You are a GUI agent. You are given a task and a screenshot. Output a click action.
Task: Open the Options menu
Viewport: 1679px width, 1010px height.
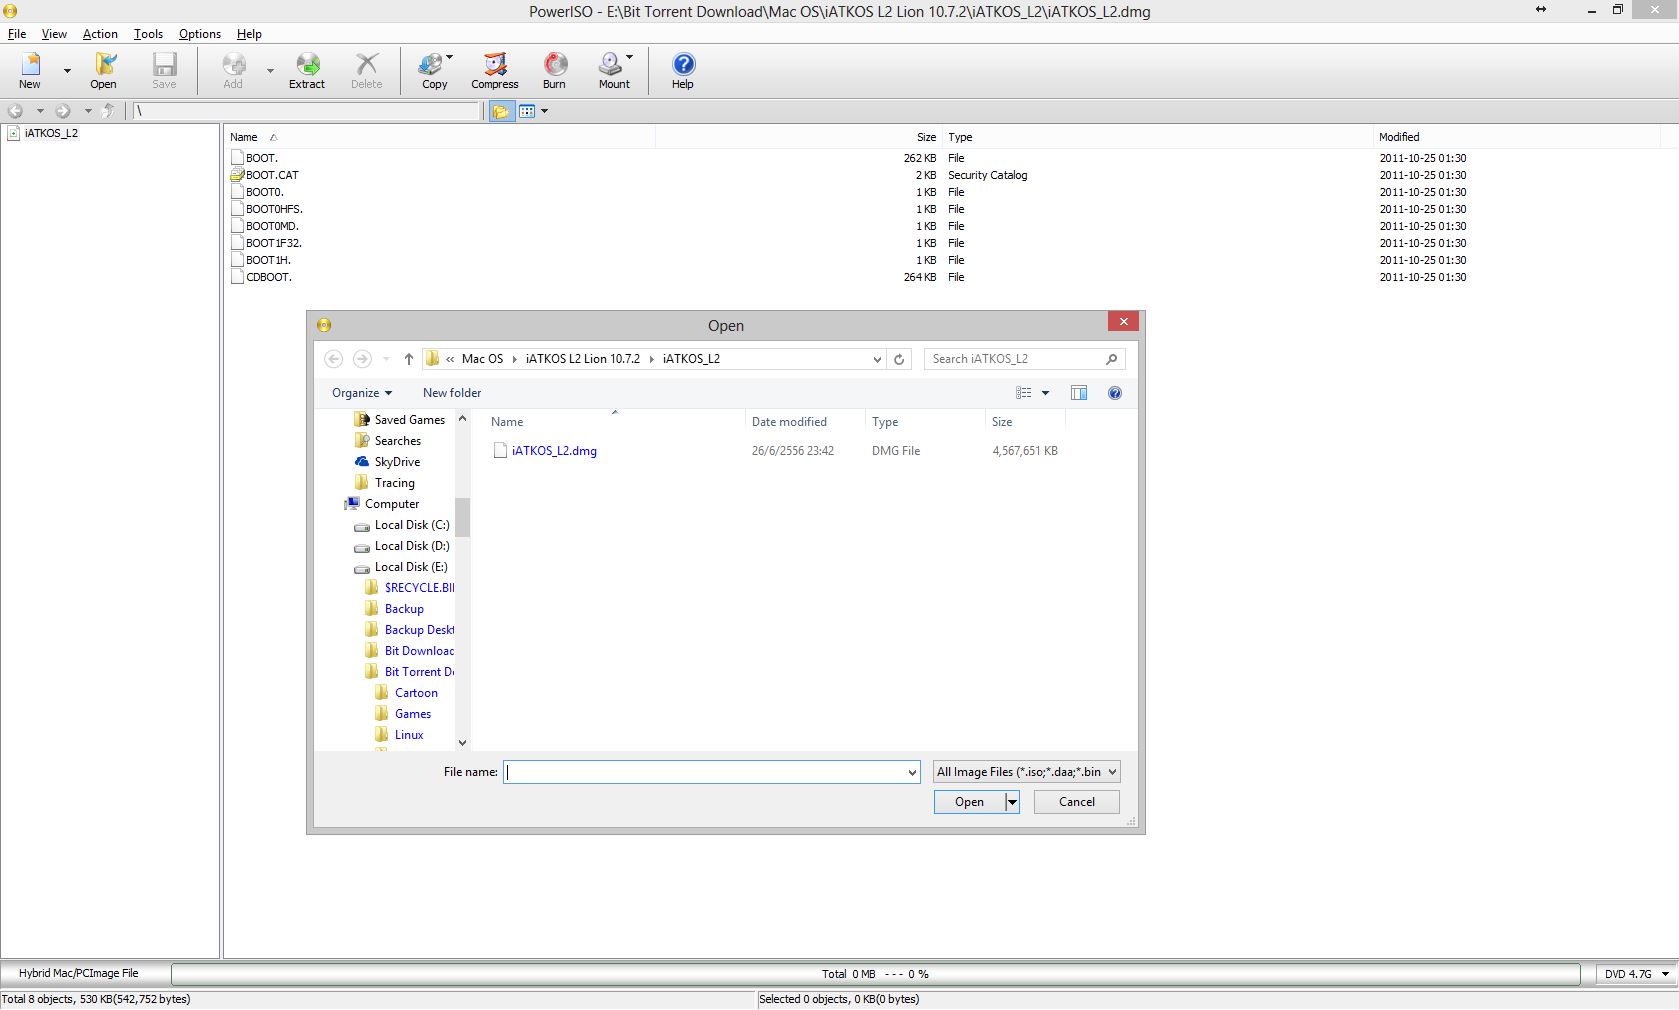pos(200,34)
